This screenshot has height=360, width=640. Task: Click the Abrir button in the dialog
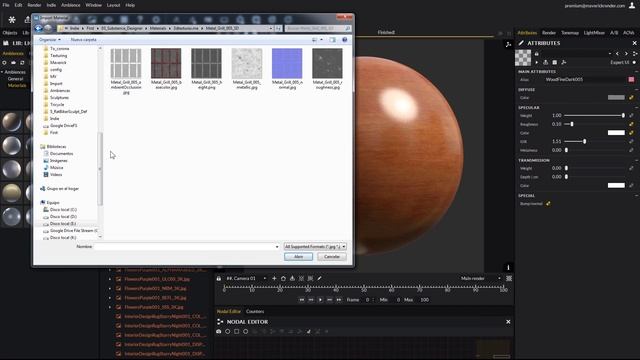click(298, 257)
